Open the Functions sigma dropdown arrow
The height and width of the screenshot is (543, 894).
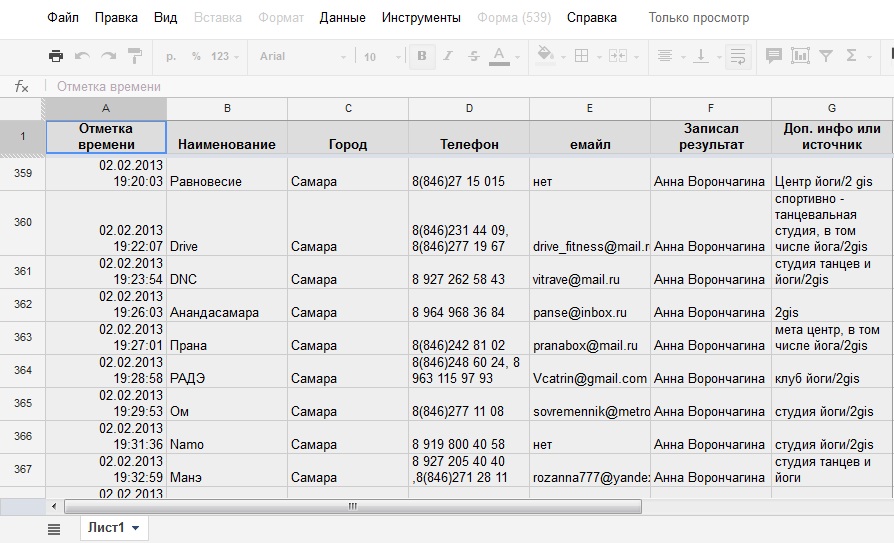[x=869, y=57]
